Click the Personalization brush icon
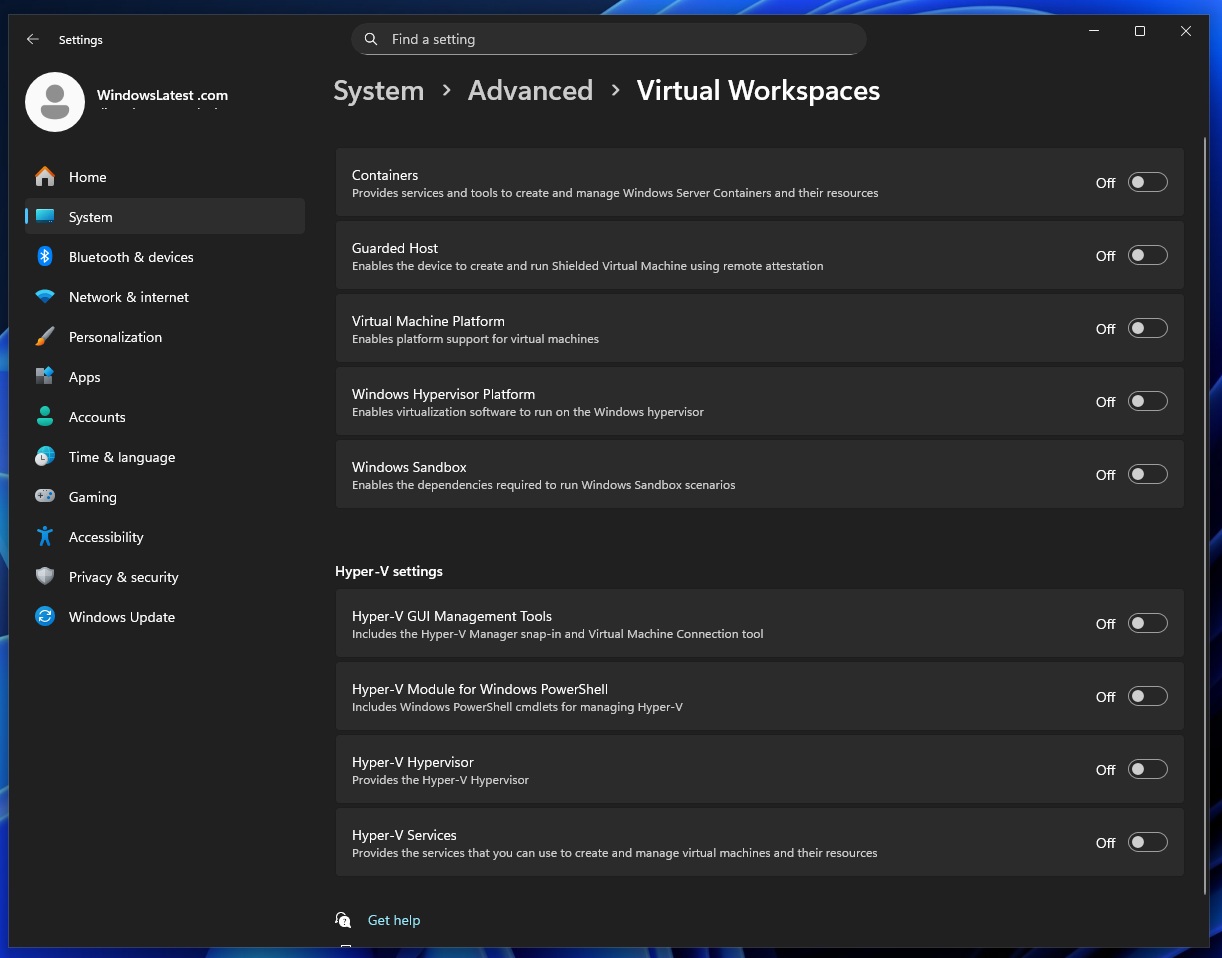The image size is (1222, 958). click(44, 337)
